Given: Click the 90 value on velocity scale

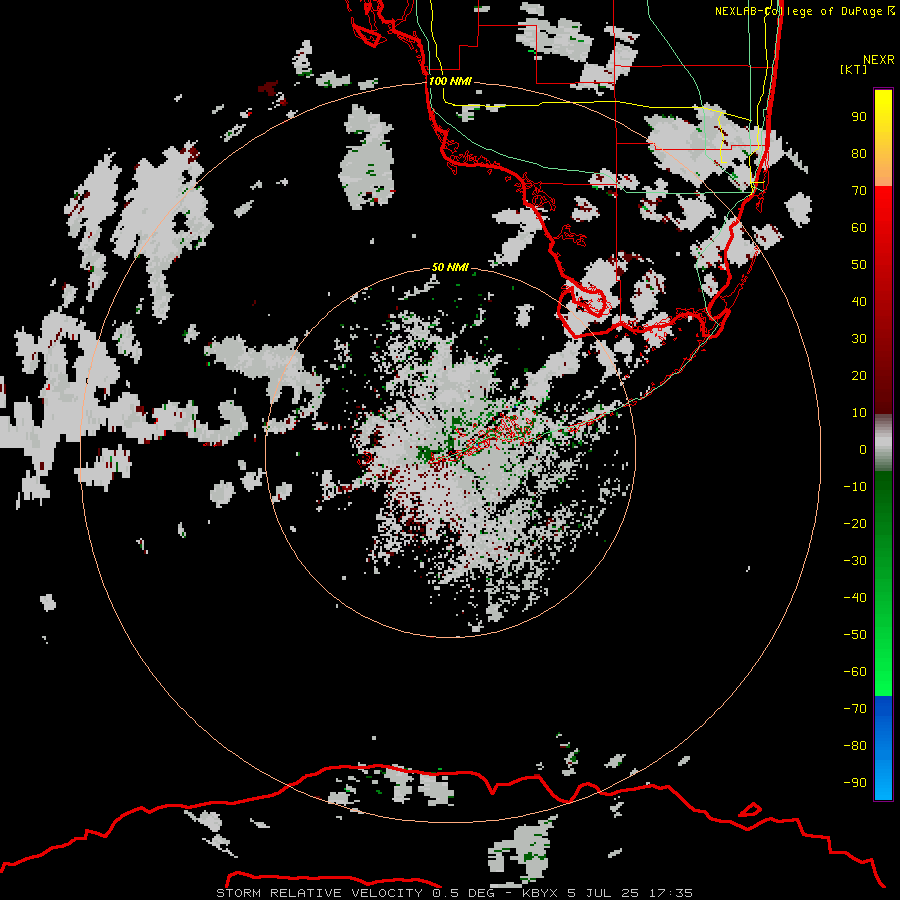Looking at the screenshot, I should pos(859,117).
